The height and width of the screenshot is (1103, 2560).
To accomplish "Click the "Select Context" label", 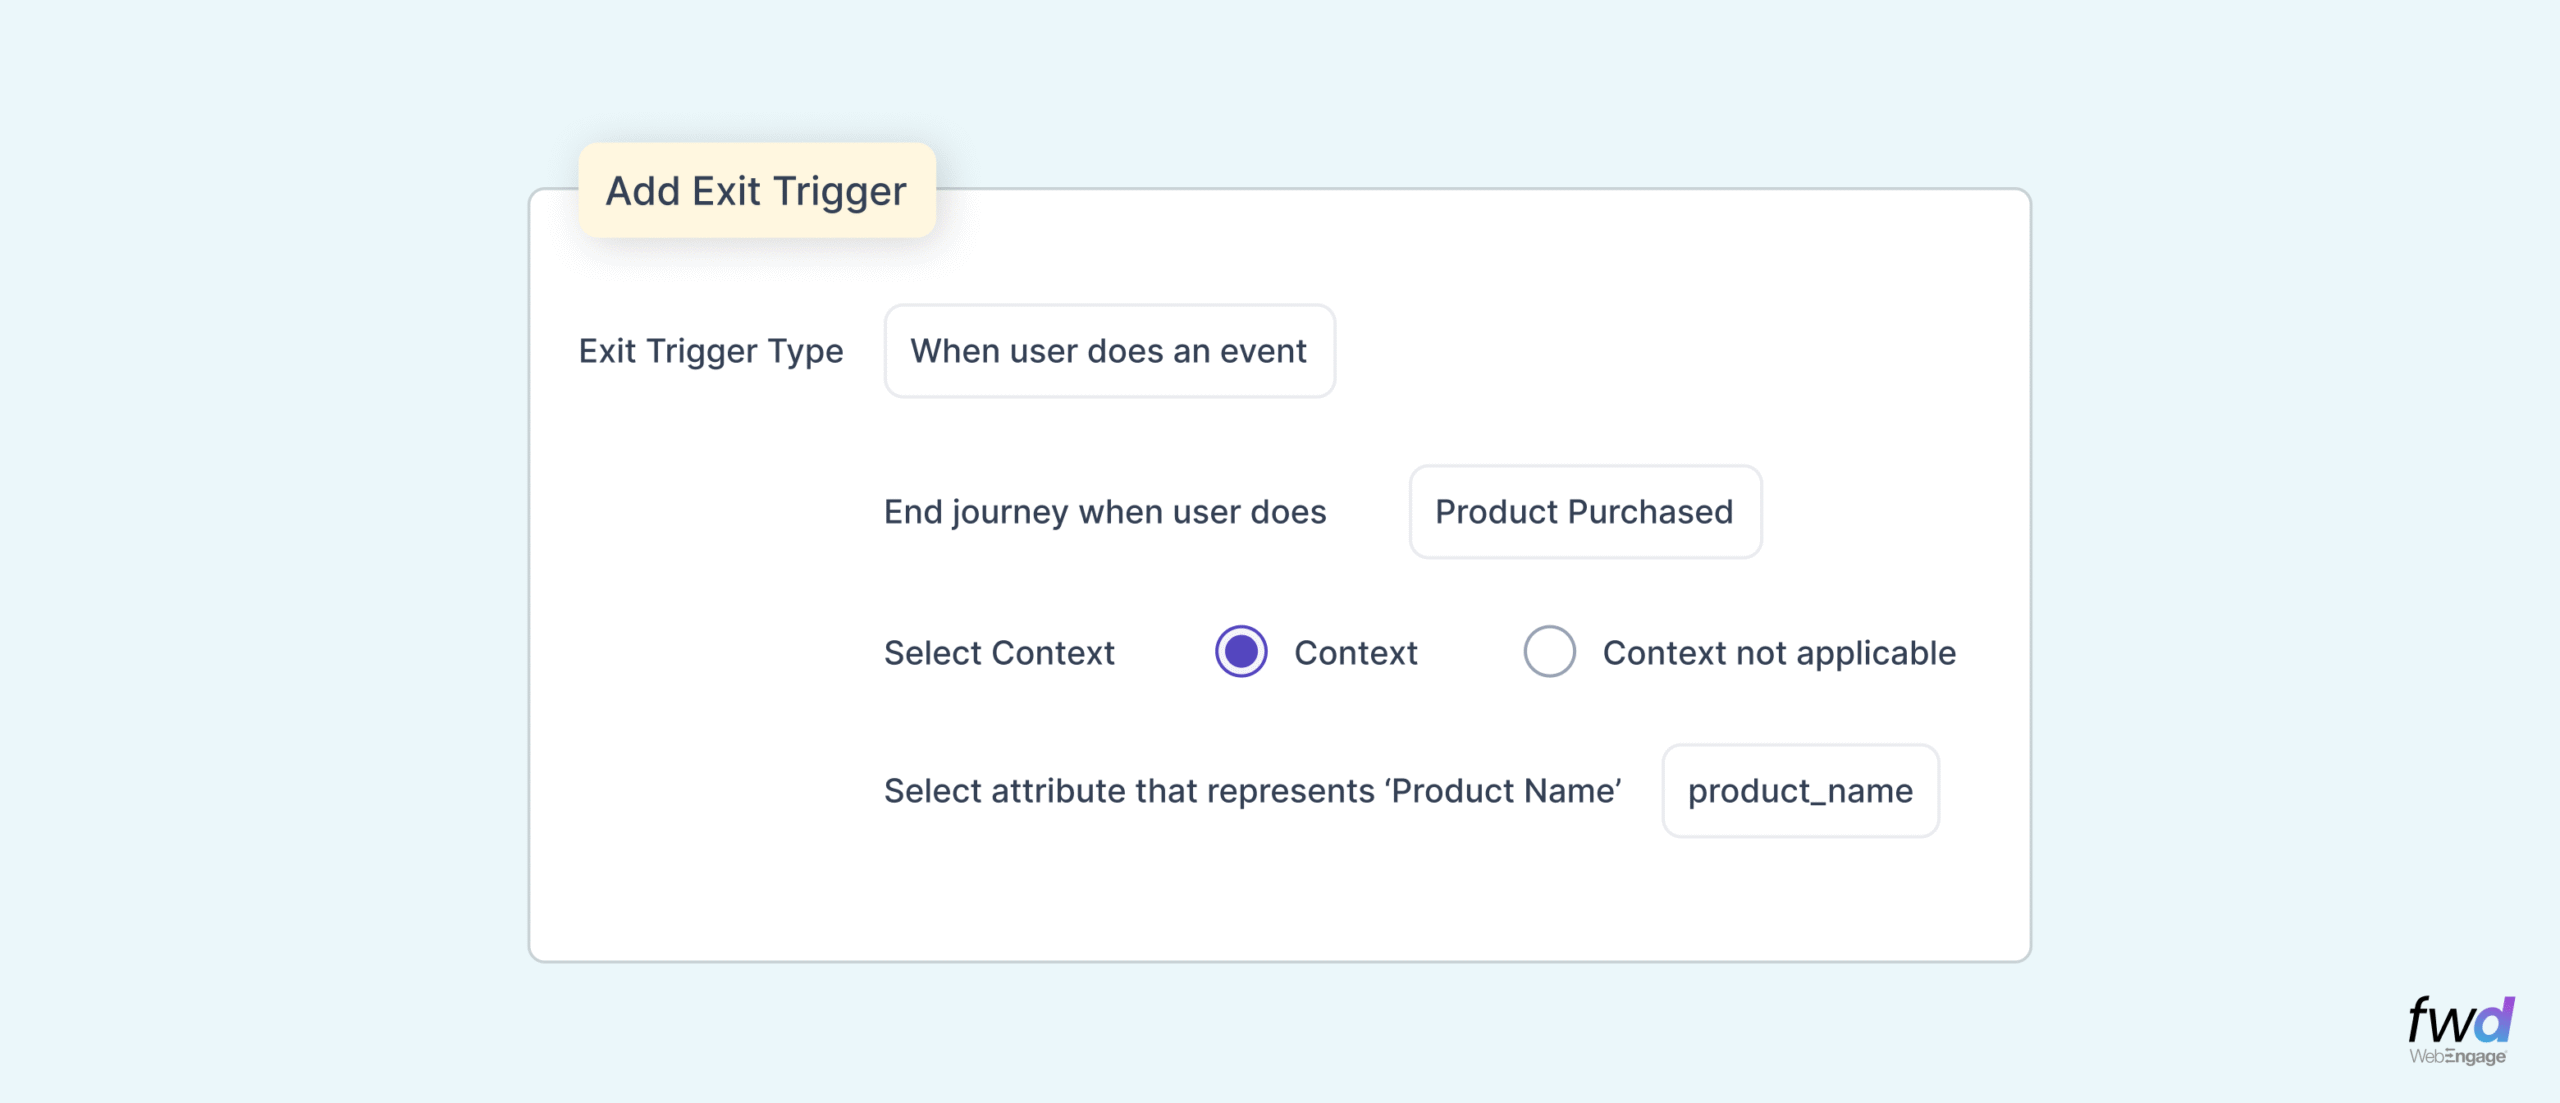I will tap(998, 653).
